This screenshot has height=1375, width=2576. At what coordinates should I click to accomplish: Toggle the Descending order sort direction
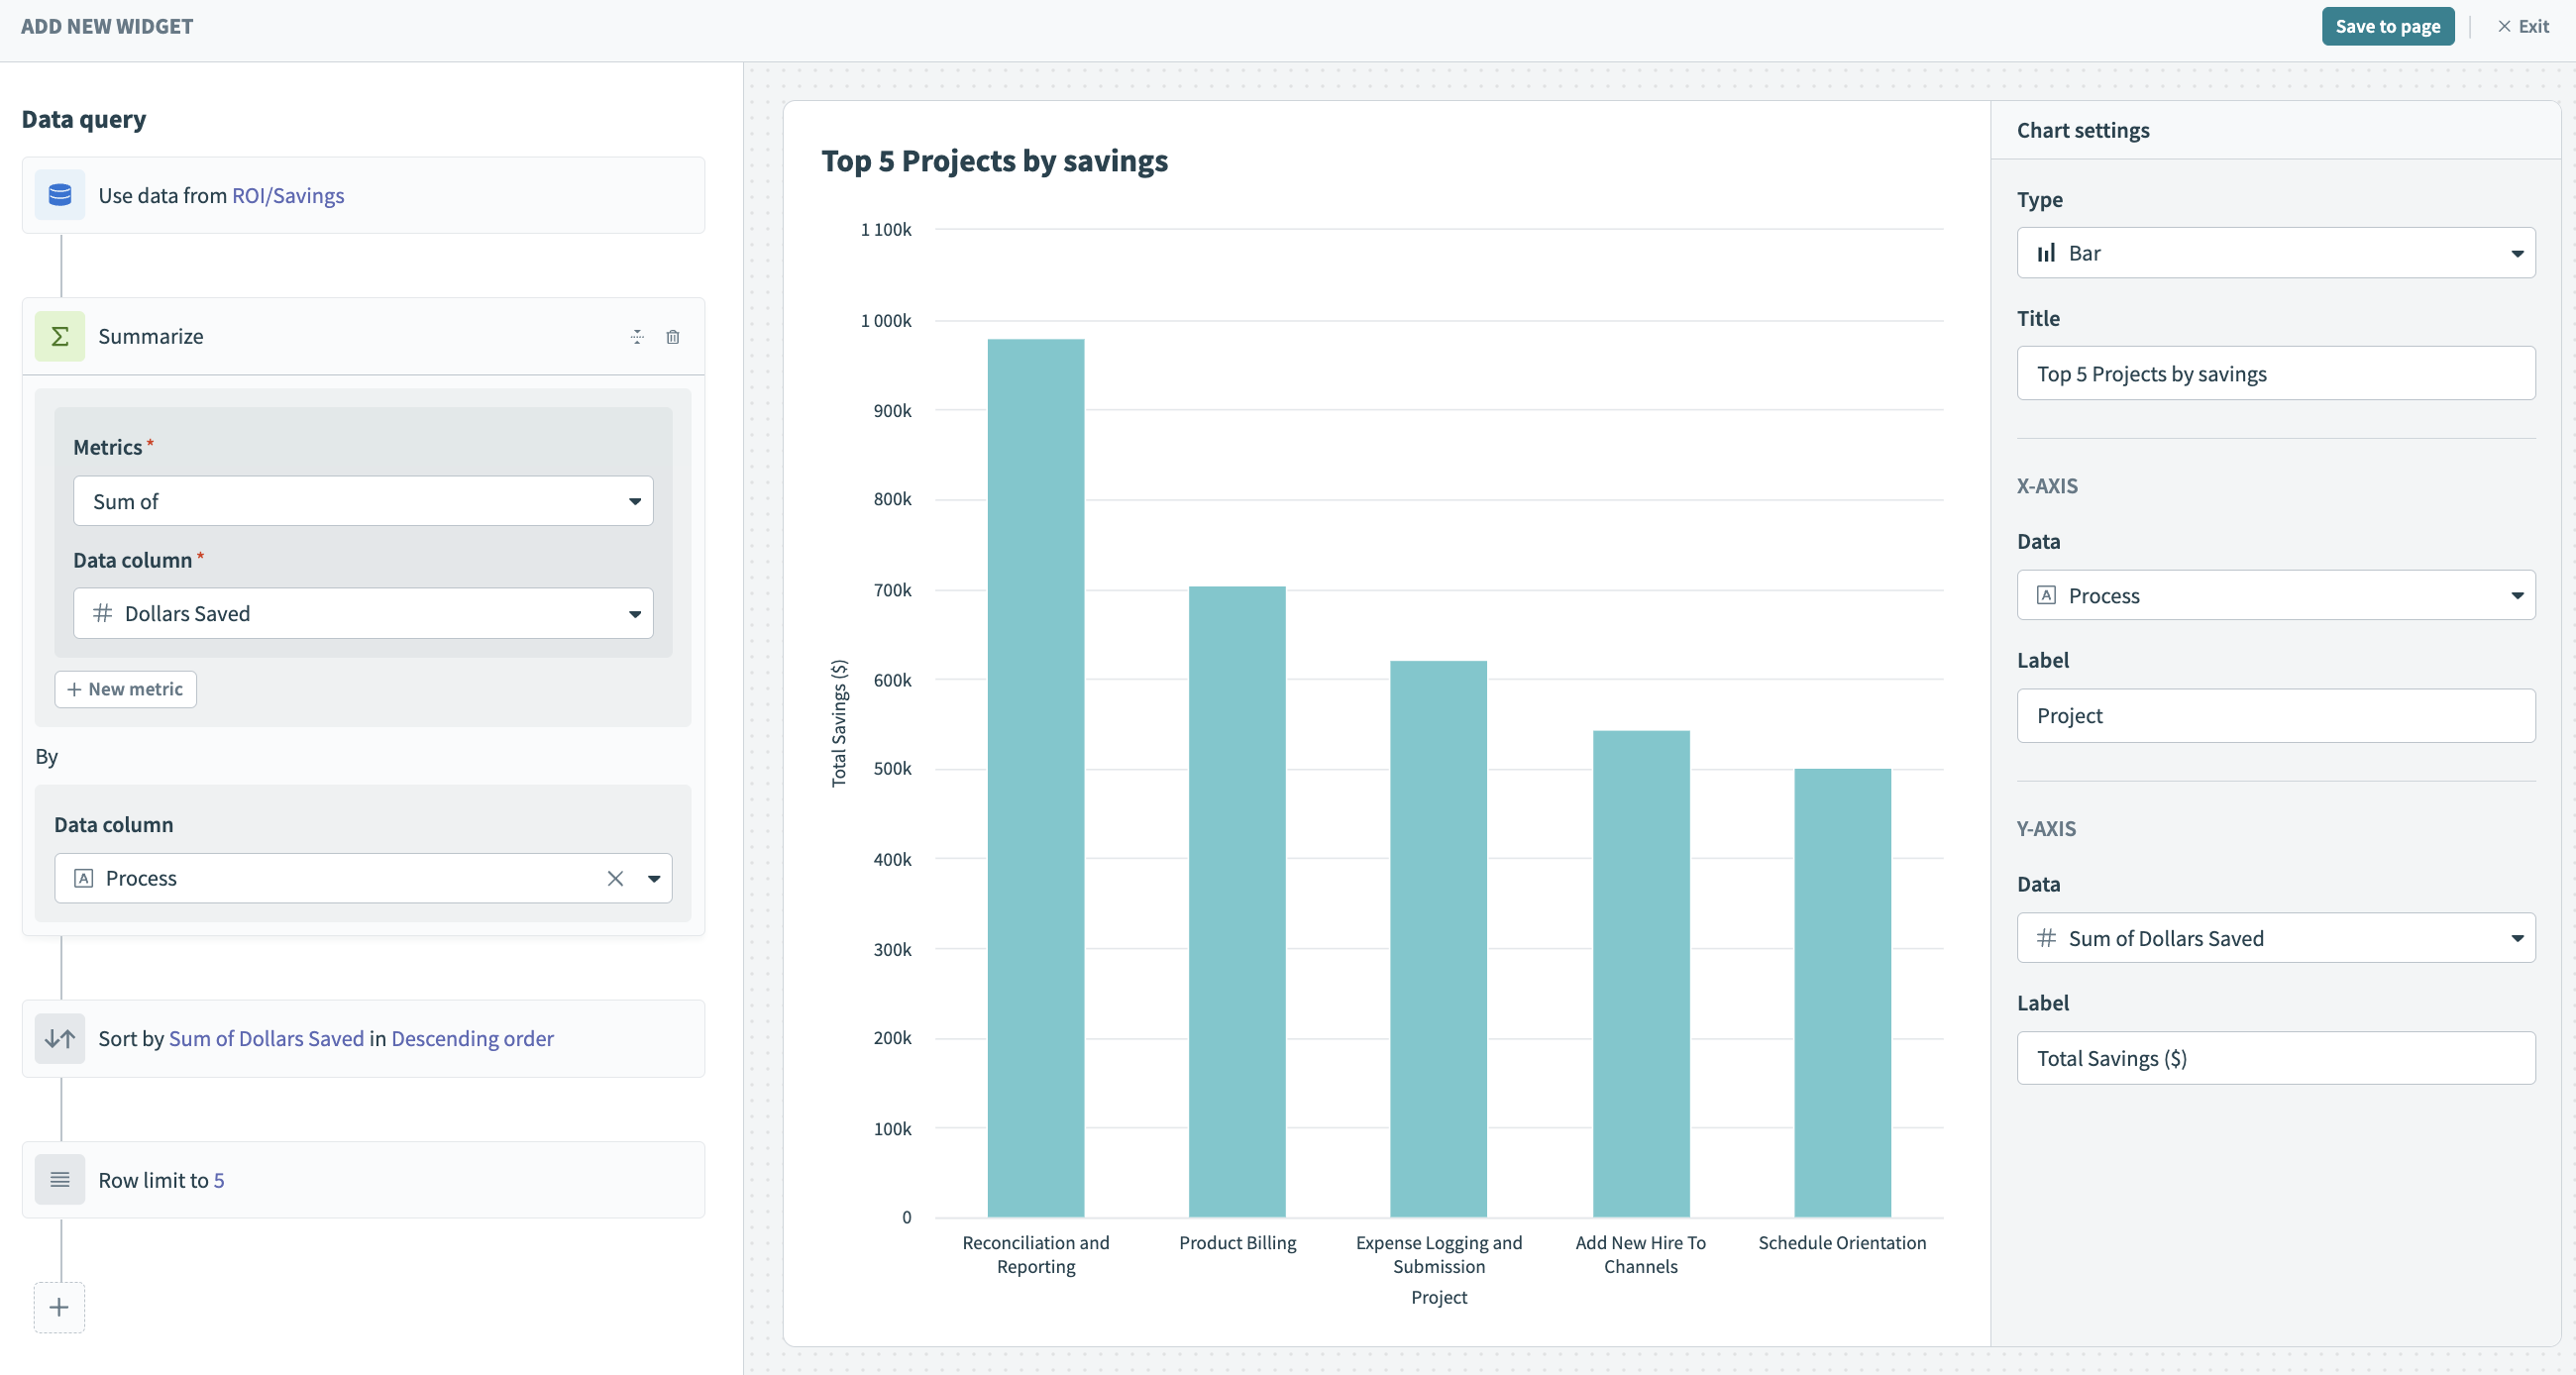472,1037
